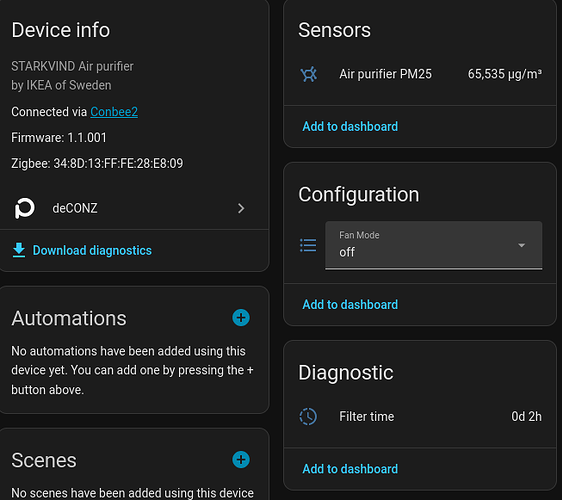Click the 0d 2h filter time value

[x=527, y=416]
